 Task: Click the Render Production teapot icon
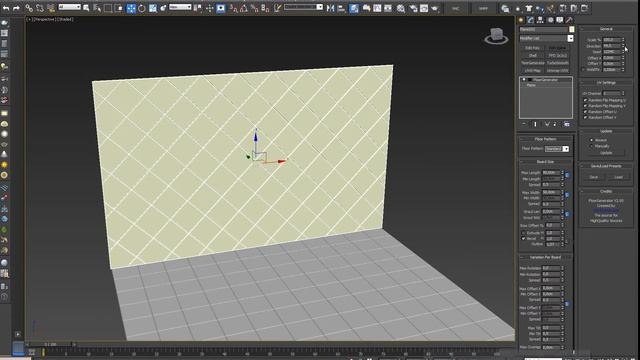point(435,8)
